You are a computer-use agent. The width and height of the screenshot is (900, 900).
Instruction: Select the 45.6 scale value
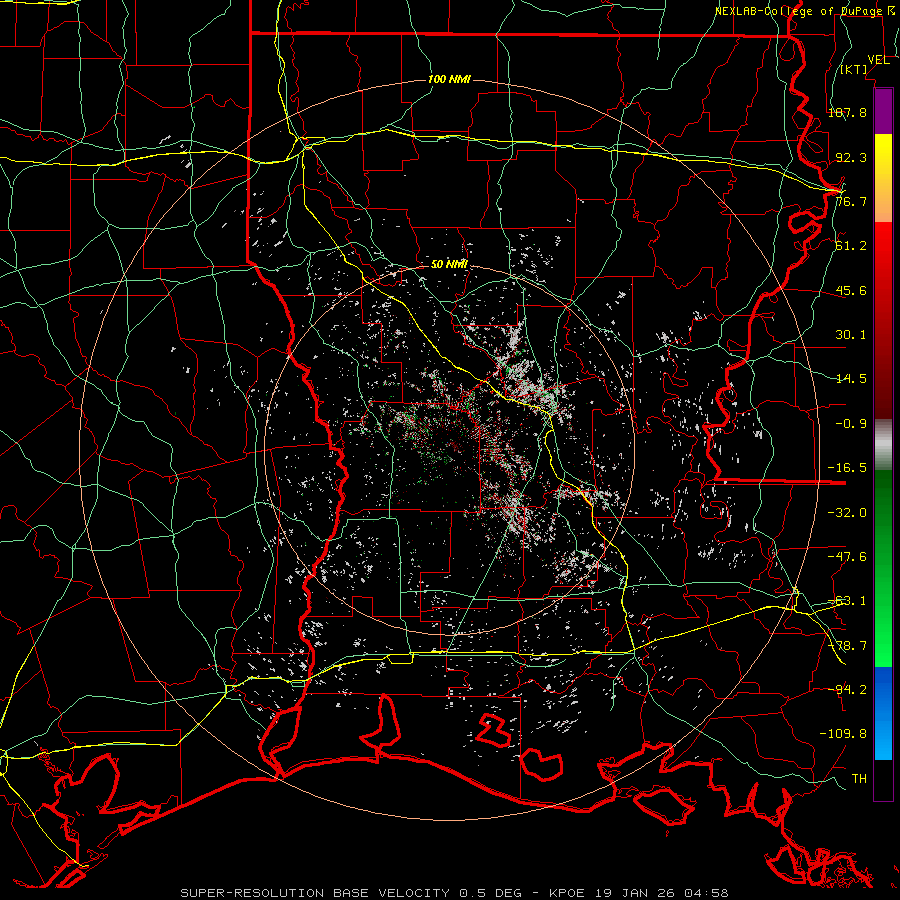[x=851, y=290]
